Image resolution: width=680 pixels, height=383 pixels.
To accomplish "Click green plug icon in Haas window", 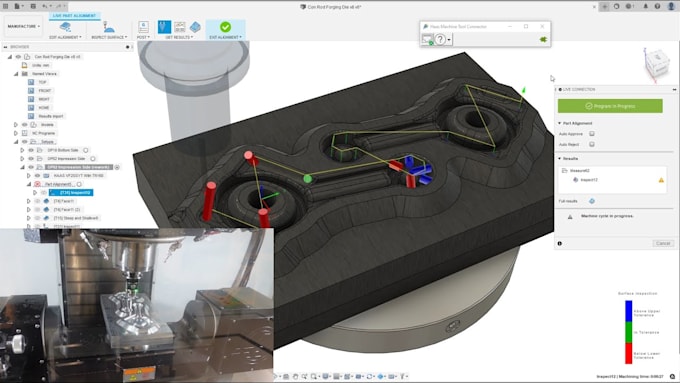I will click(543, 39).
